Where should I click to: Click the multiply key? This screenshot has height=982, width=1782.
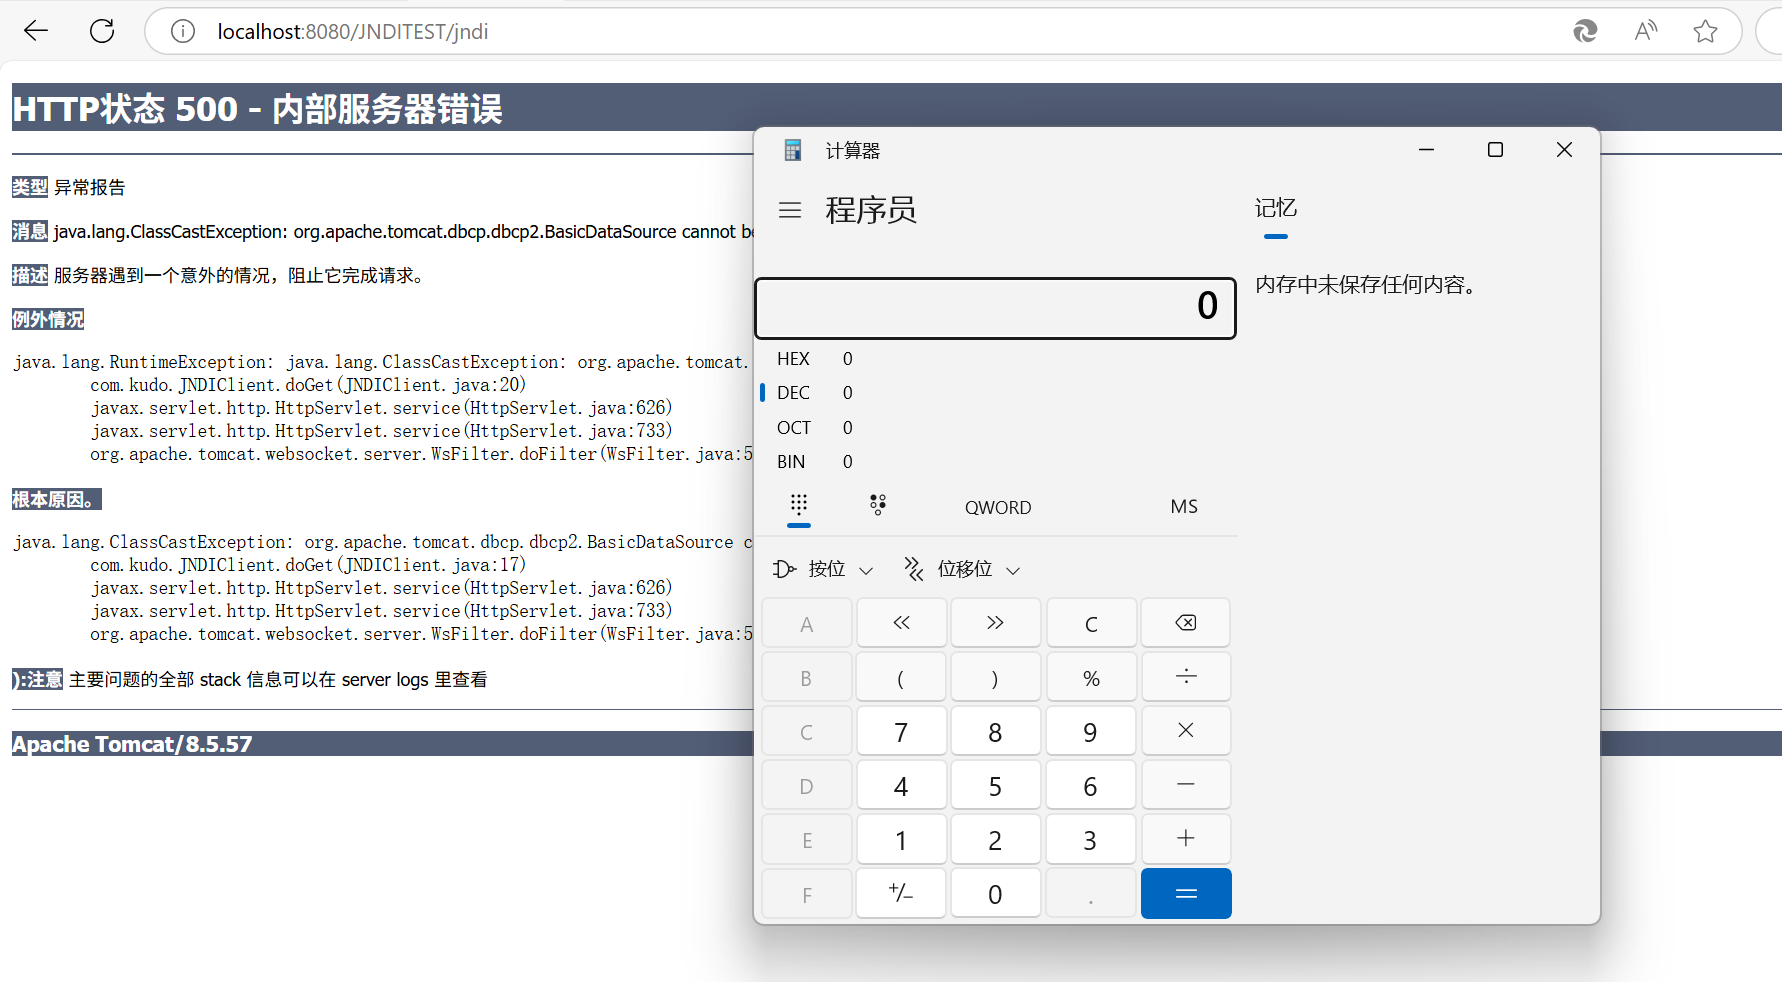1186,731
